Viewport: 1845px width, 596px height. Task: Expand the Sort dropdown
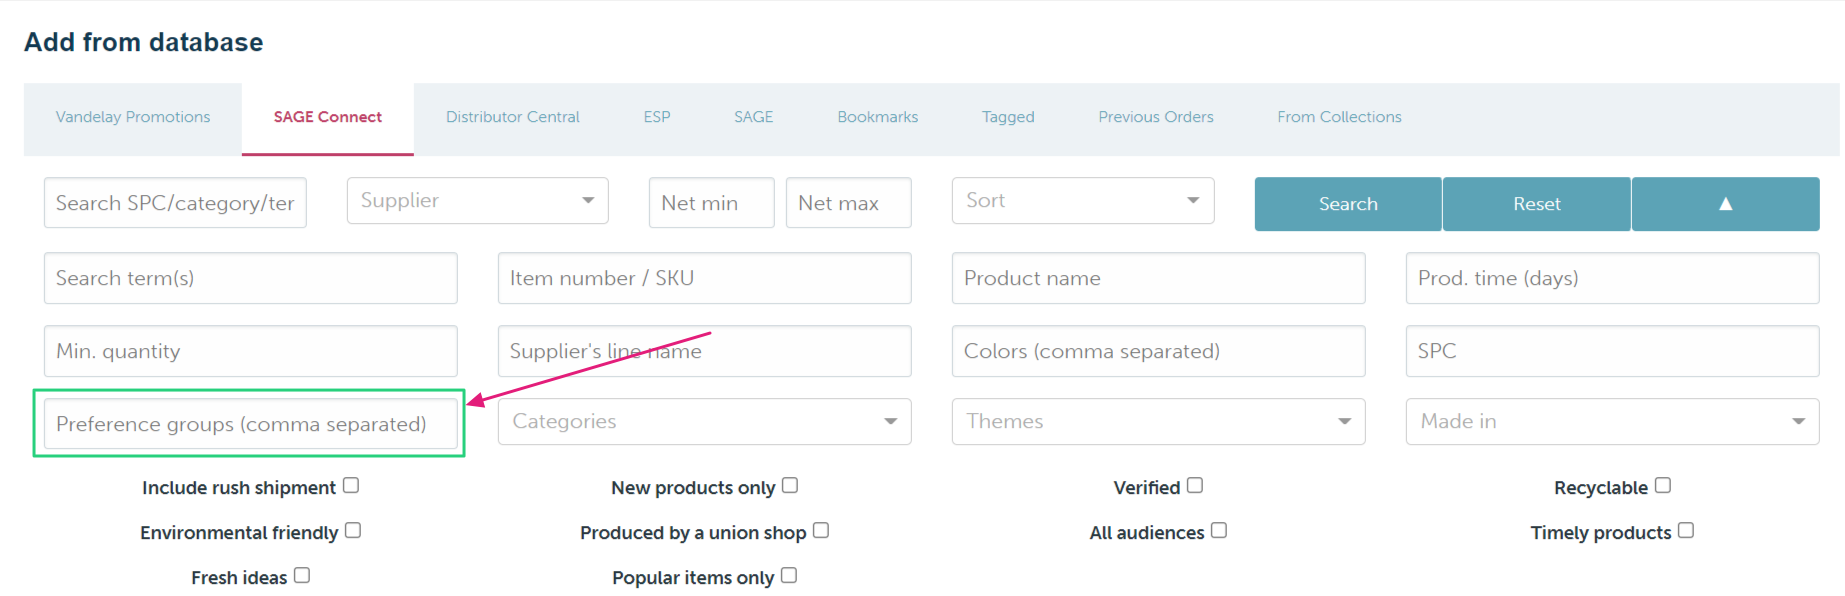coord(1083,201)
